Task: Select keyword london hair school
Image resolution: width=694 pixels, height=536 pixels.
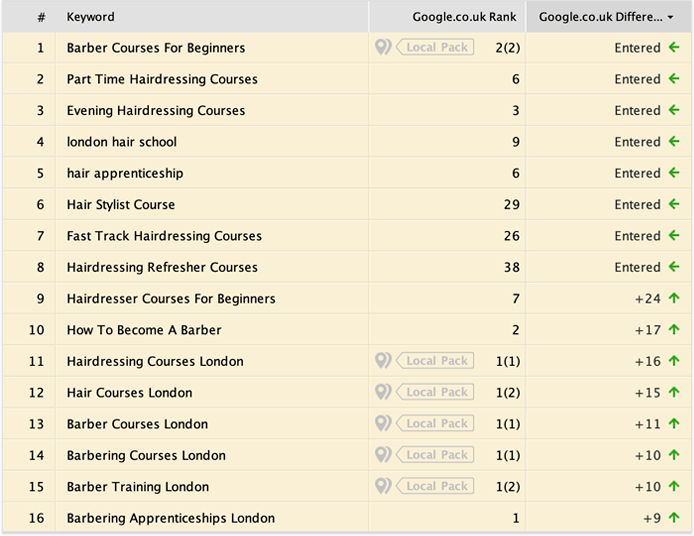Action: (x=122, y=142)
